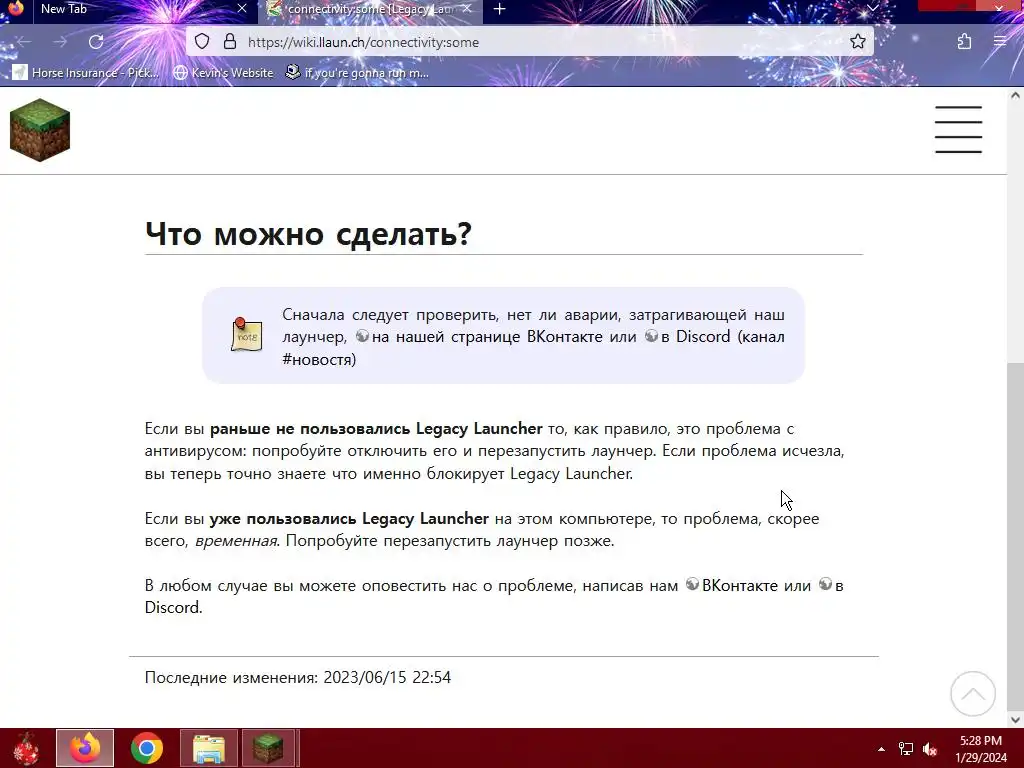The width and height of the screenshot is (1024, 768).
Task: Click the Minecraft grass block site logo
Action: [x=40, y=130]
